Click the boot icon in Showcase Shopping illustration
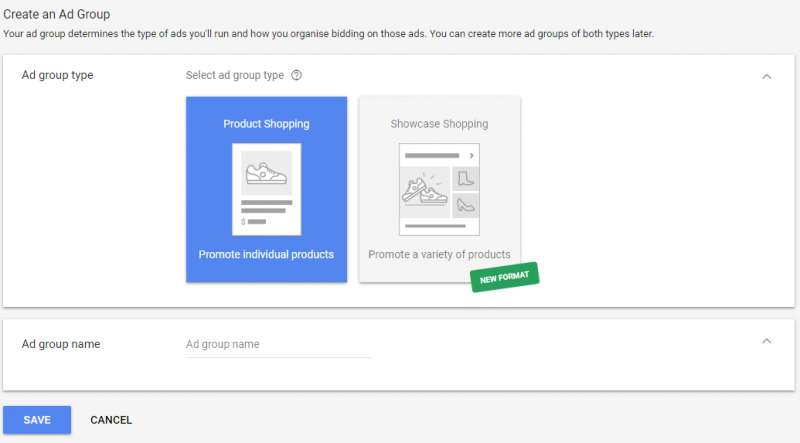Screen dimensions: 800x443 point(465,179)
